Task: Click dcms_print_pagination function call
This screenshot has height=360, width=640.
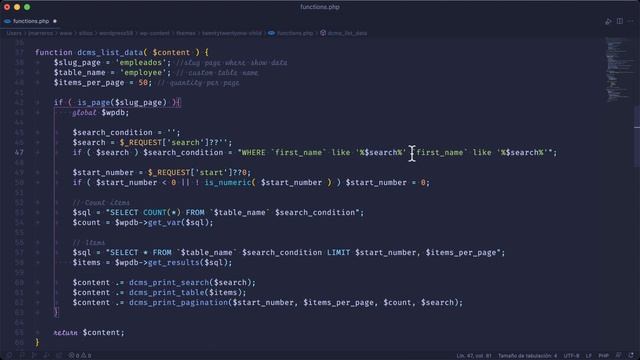Action: coord(178,302)
